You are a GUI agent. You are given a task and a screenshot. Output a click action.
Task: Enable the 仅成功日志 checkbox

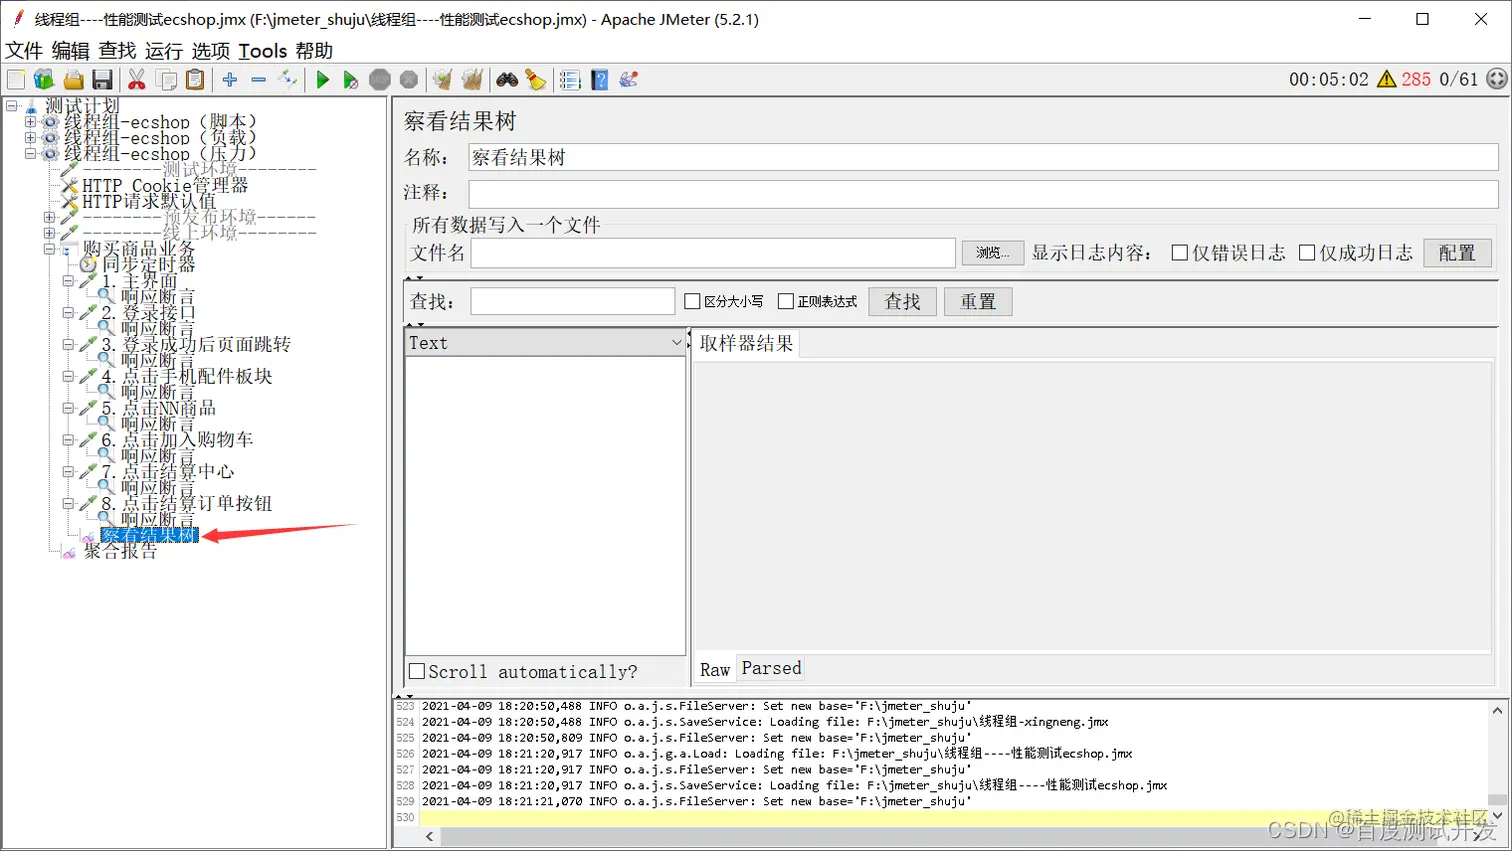tap(1307, 253)
